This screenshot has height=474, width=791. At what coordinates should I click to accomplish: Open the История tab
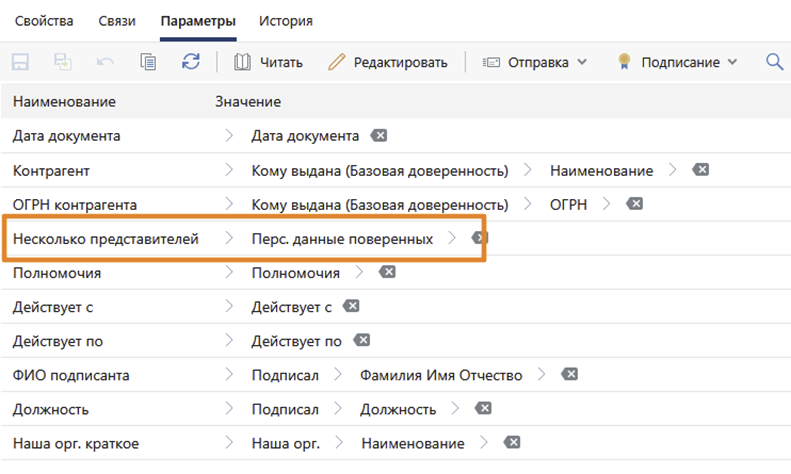(285, 20)
